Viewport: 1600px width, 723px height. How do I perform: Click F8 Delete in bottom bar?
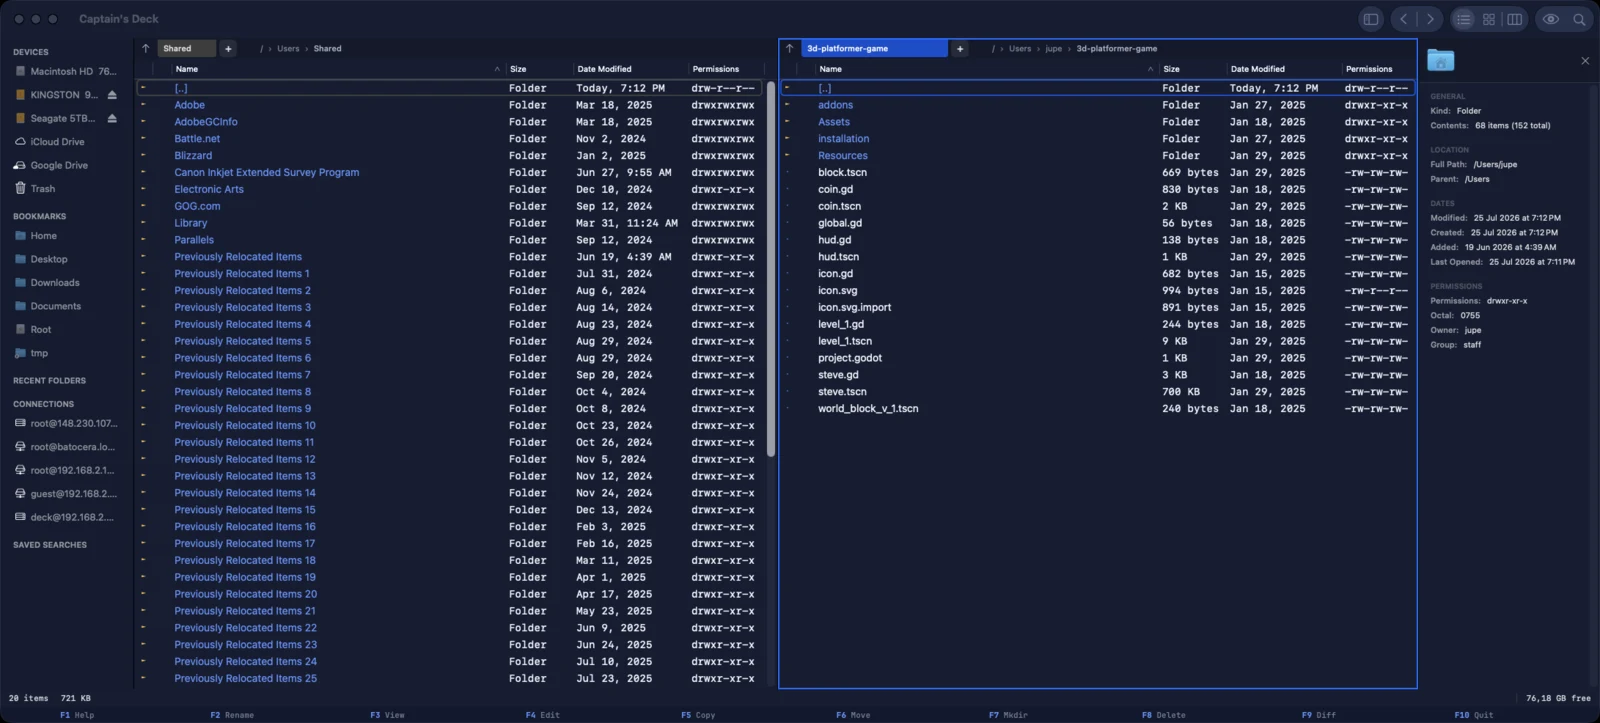pyautogui.click(x=1164, y=715)
